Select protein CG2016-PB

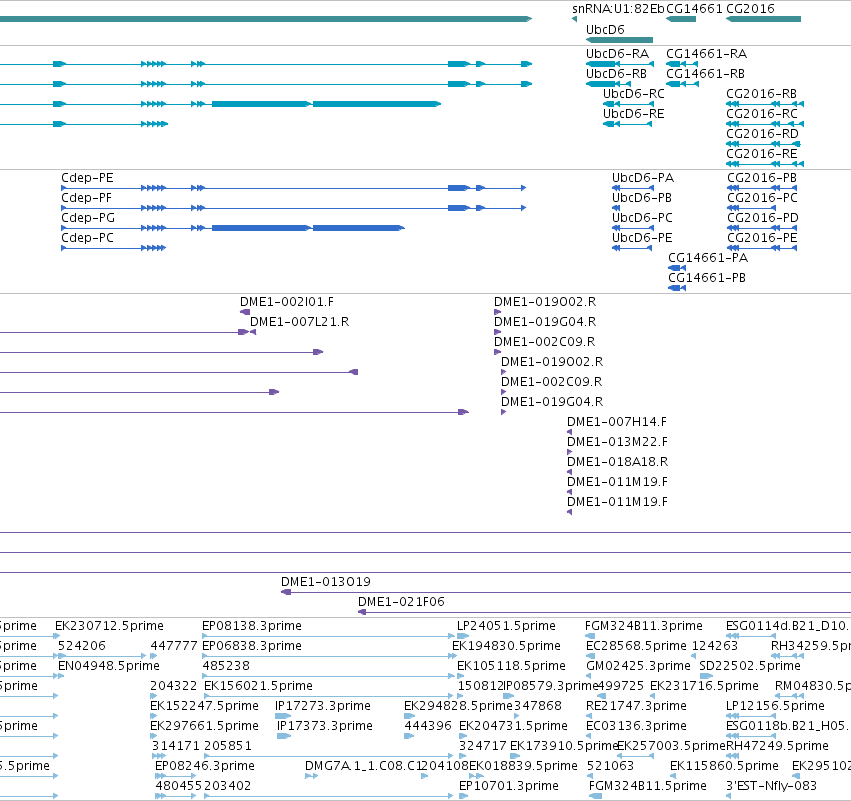coord(762,178)
